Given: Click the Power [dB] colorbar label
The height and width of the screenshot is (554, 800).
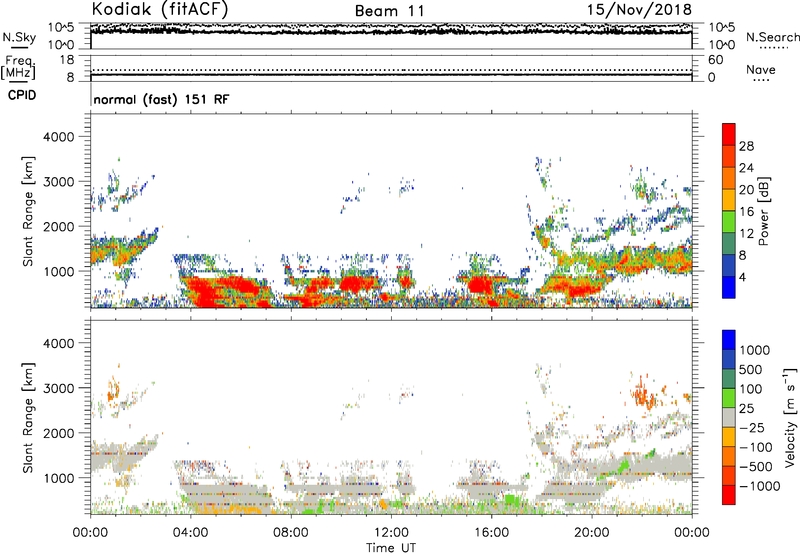Looking at the screenshot, I should [763, 211].
